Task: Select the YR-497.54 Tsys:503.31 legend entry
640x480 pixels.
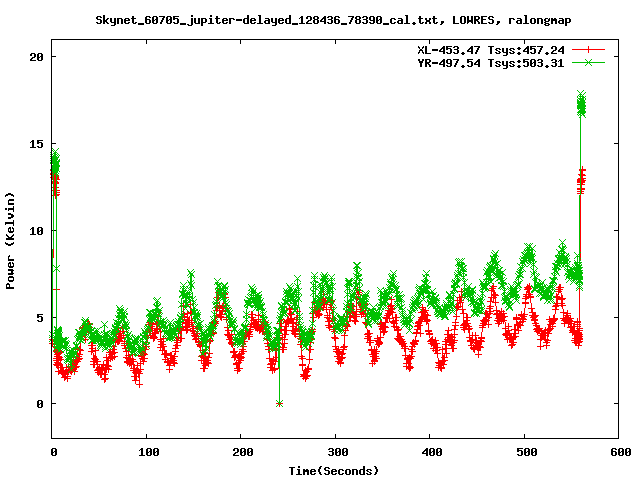Action: point(491,63)
